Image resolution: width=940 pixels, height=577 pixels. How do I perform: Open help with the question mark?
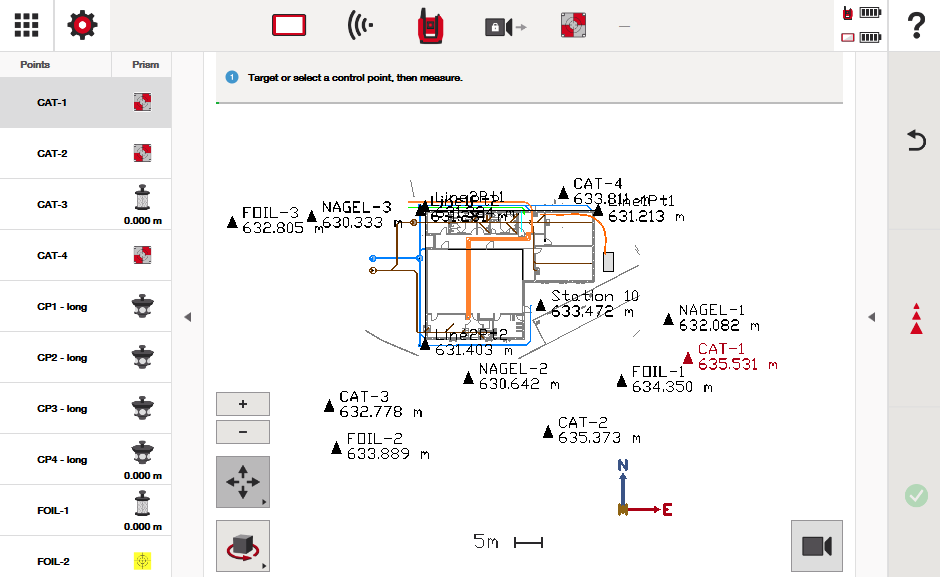914,27
